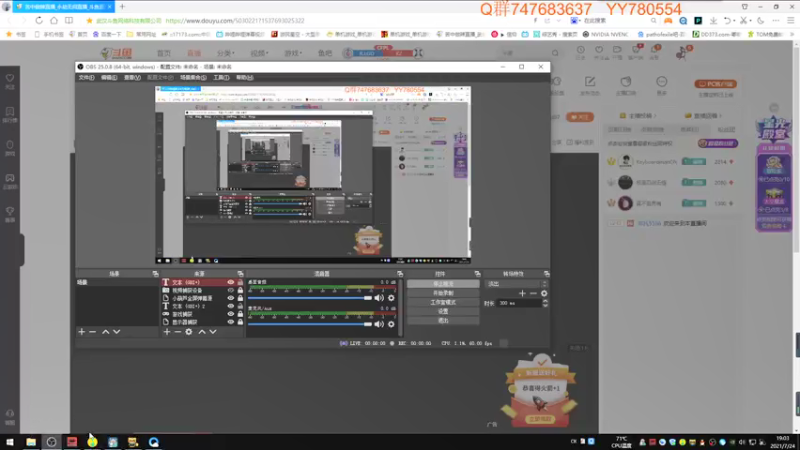The width and height of the screenshot is (800, 450).
Task: Move the selected source down
Action: click(213, 332)
